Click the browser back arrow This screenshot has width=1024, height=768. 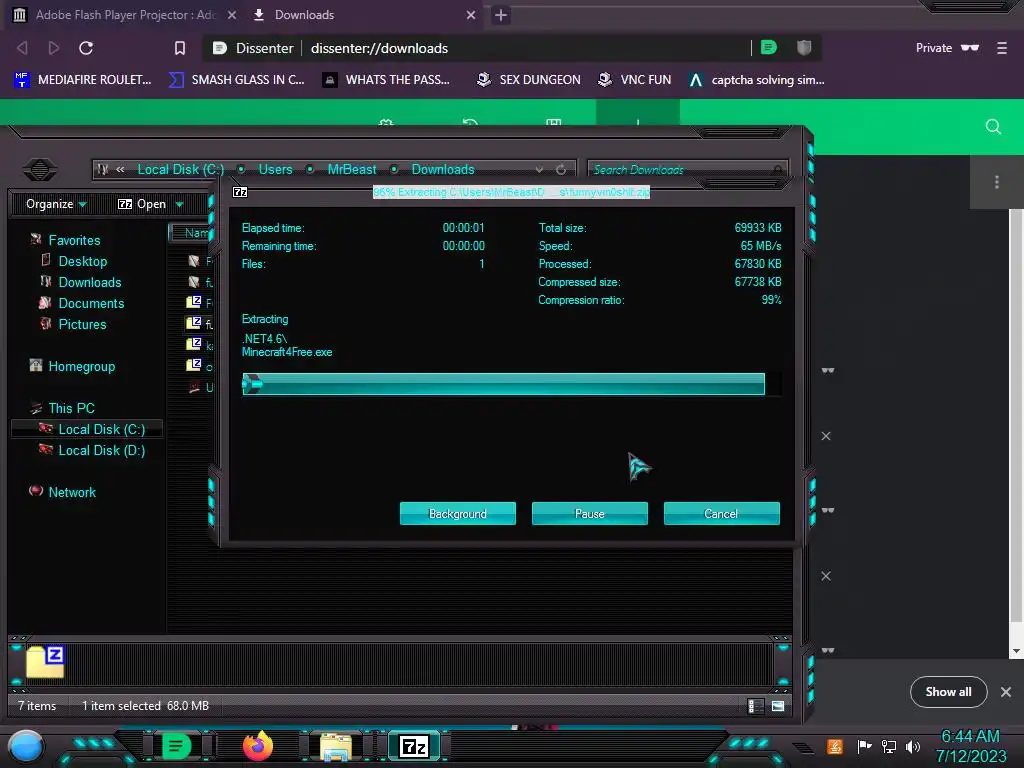(22, 48)
